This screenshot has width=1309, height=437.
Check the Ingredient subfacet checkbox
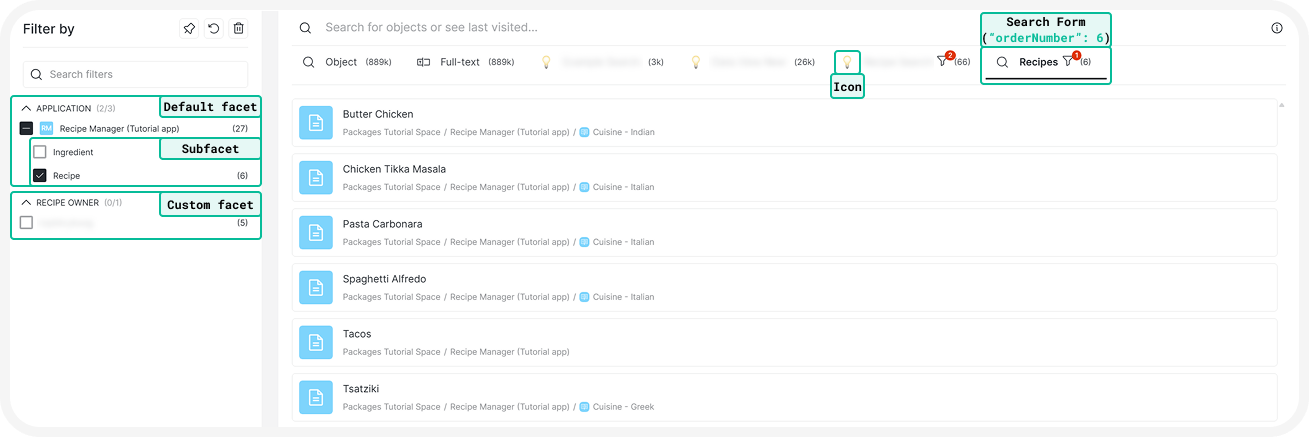[40, 152]
